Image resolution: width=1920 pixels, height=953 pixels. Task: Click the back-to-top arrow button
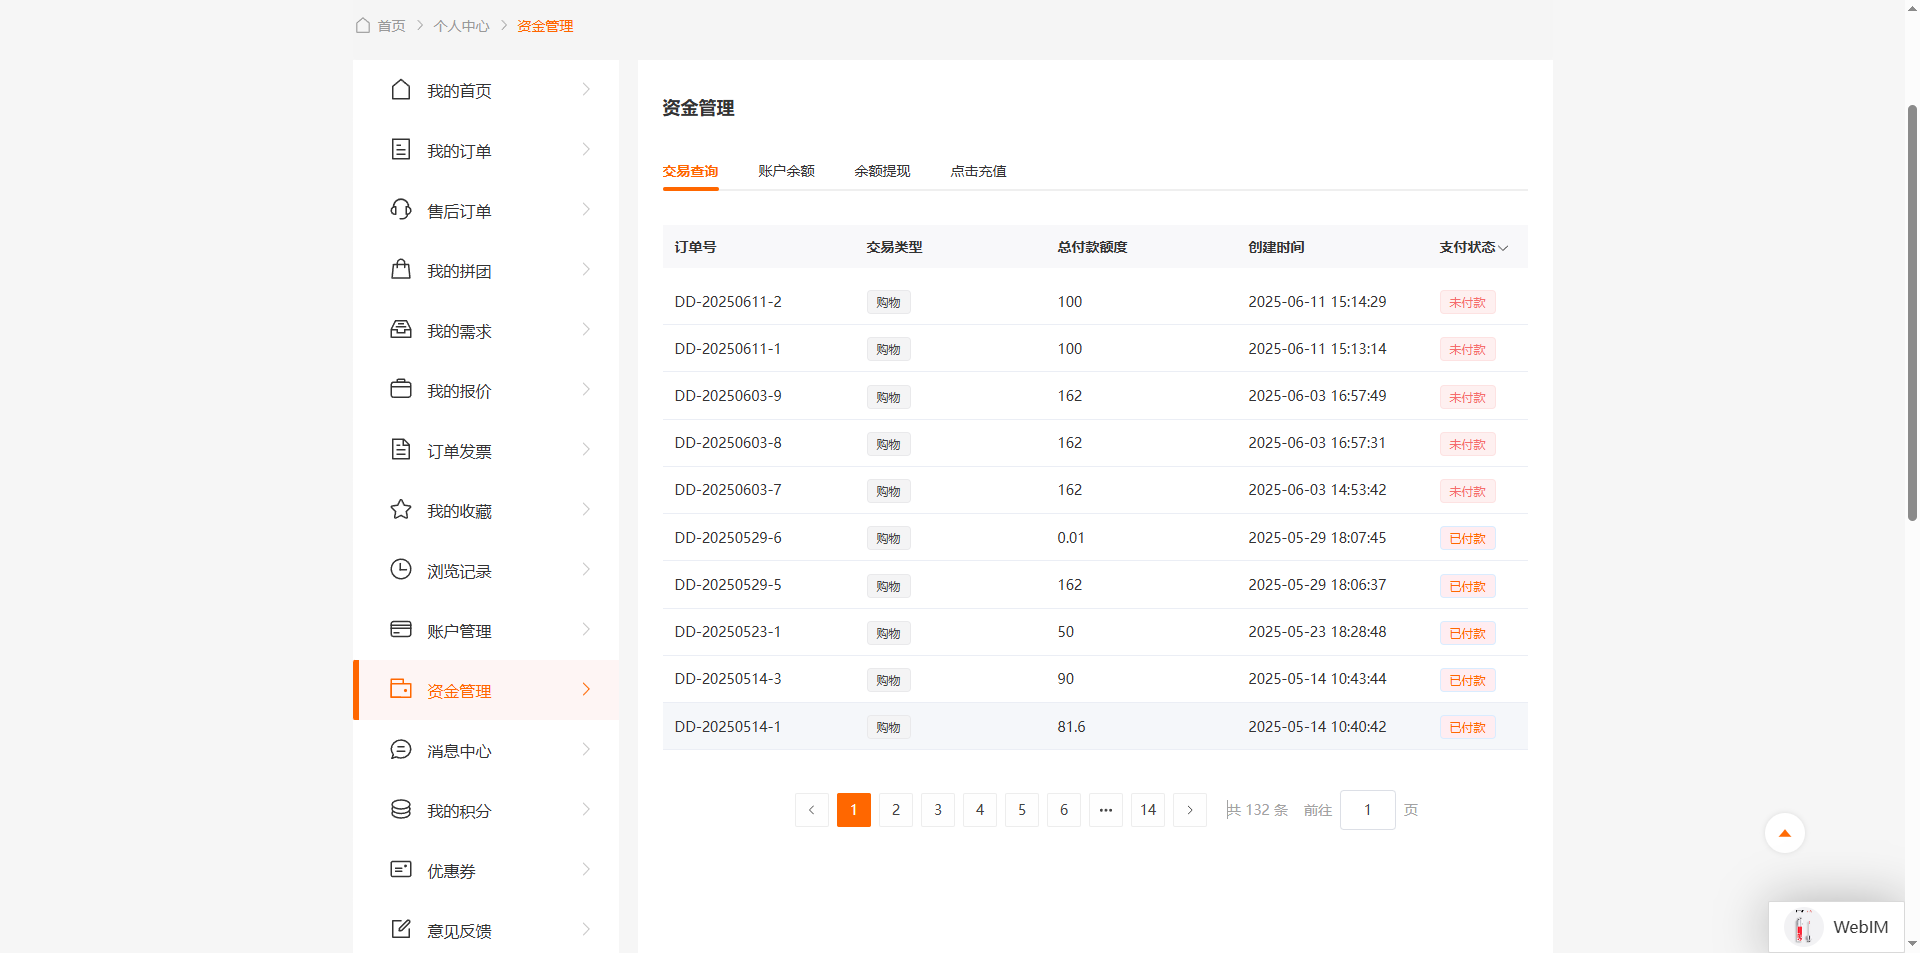[x=1784, y=833]
